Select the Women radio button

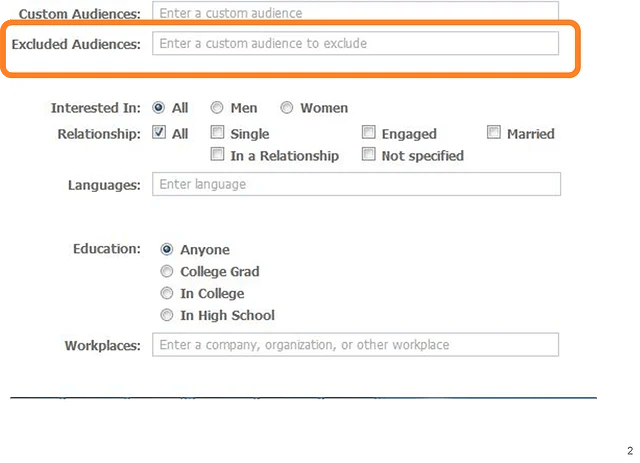[287, 108]
